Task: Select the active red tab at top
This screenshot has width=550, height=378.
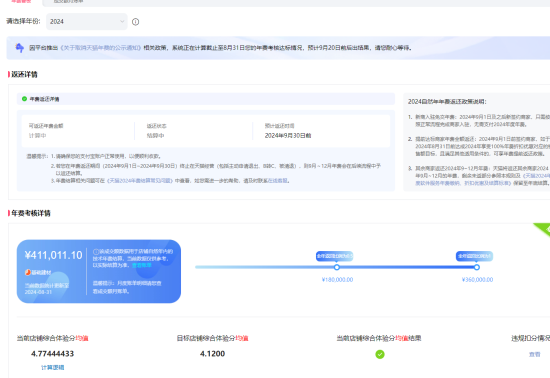Action: (x=21, y=1)
